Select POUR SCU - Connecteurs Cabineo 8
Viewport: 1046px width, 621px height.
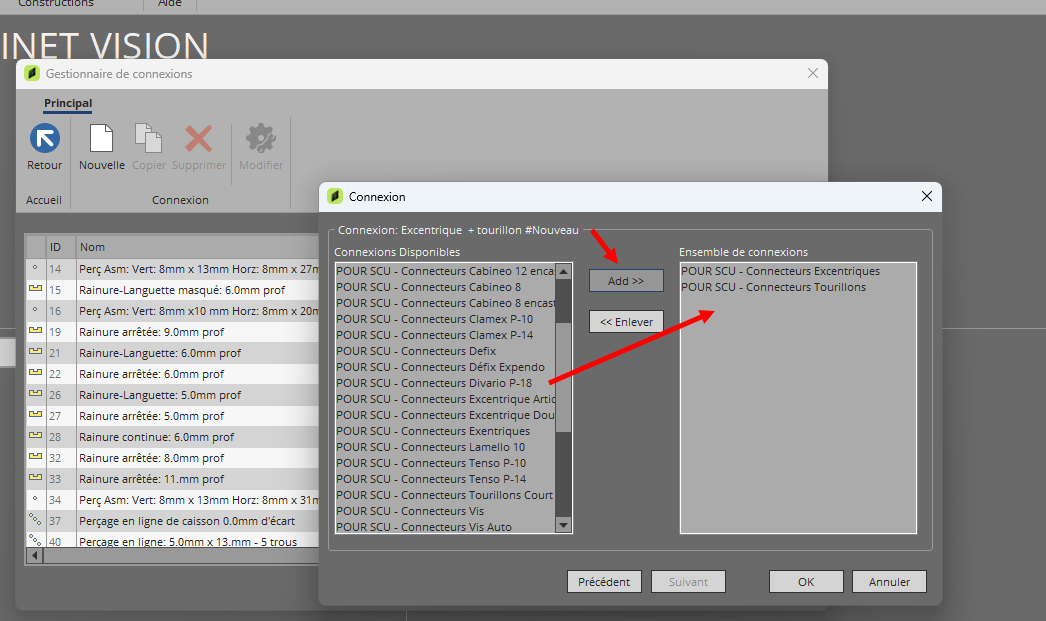click(446, 287)
